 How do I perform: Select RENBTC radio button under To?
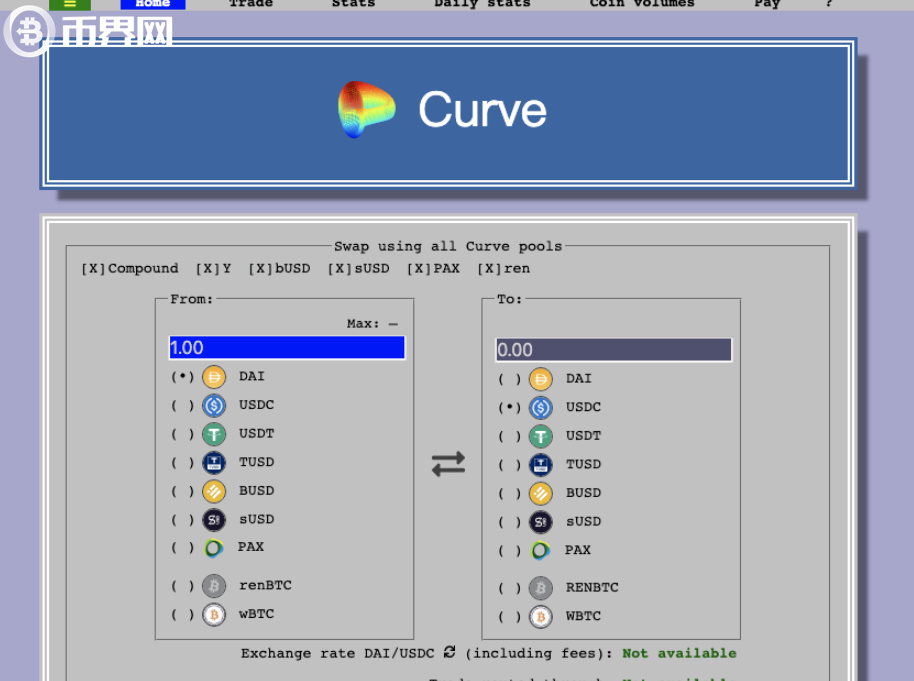pyautogui.click(x=509, y=588)
